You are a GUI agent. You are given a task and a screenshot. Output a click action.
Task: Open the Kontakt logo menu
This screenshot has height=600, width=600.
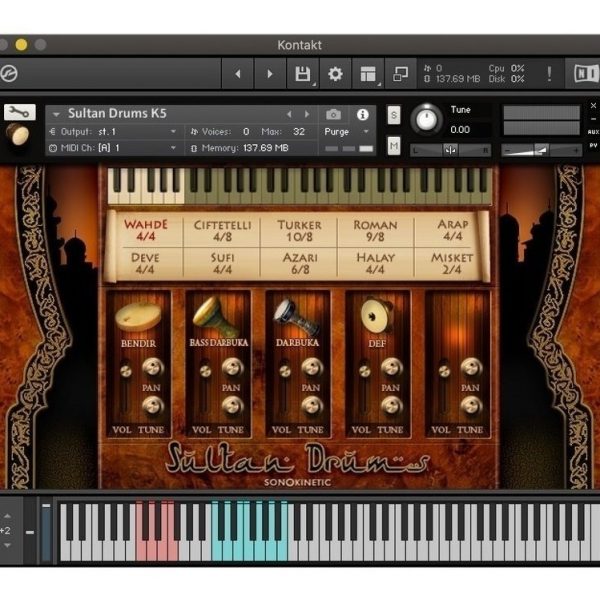8,73
